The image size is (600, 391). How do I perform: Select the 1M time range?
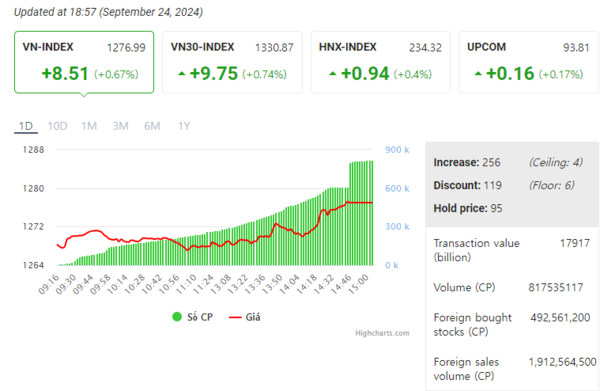(x=89, y=126)
